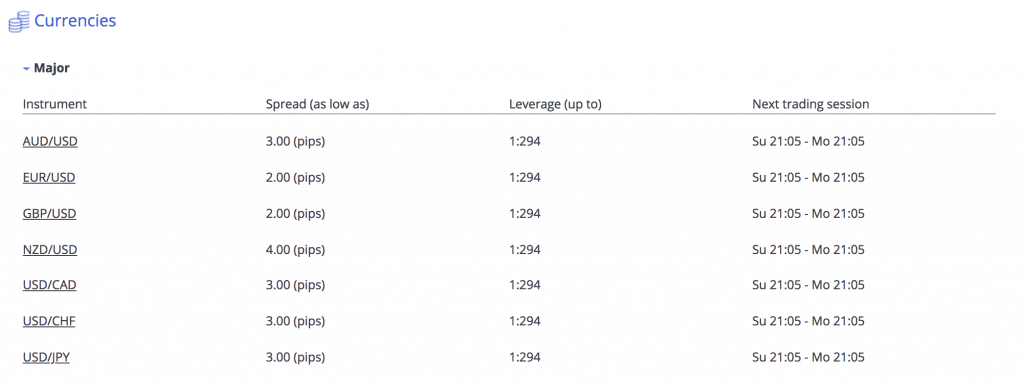Open the USD/CAD instrument link
This screenshot has height=385, width=1024.
click(x=50, y=285)
